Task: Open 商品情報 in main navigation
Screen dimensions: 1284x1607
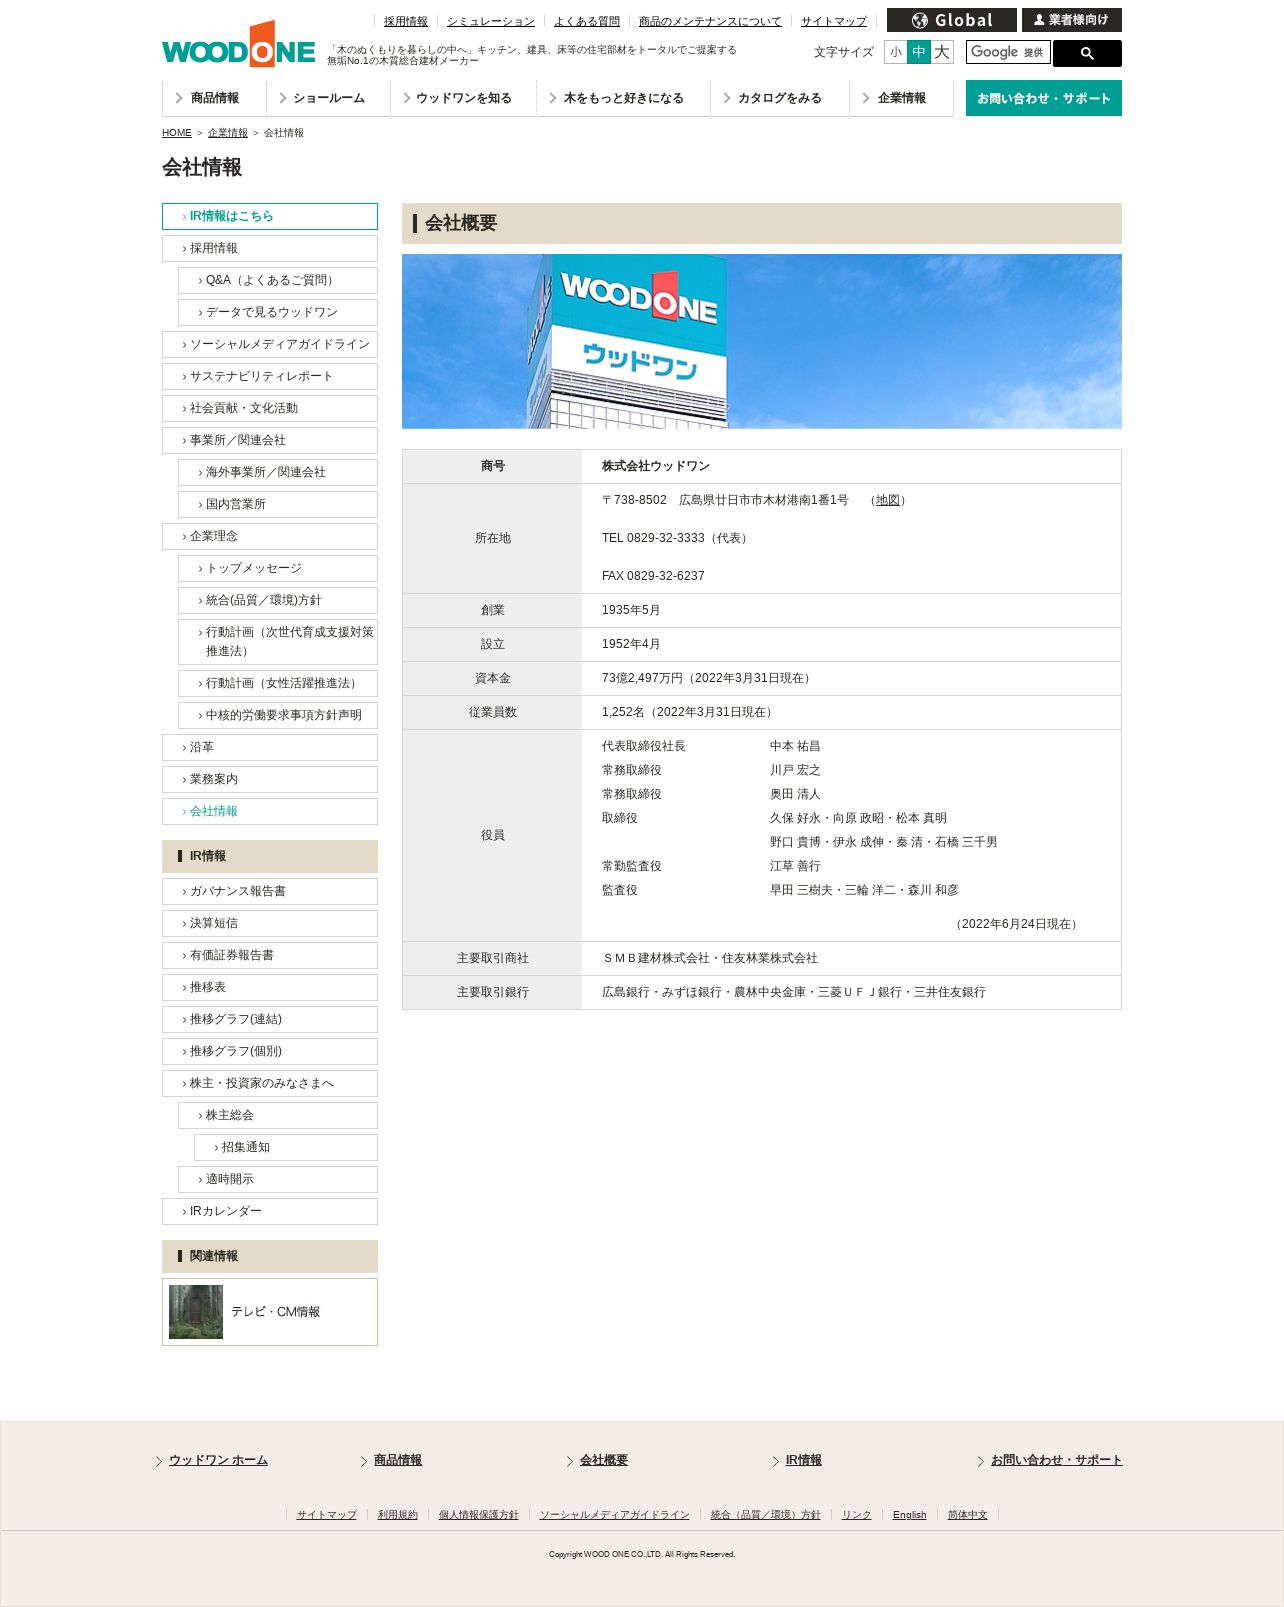Action: click(214, 98)
